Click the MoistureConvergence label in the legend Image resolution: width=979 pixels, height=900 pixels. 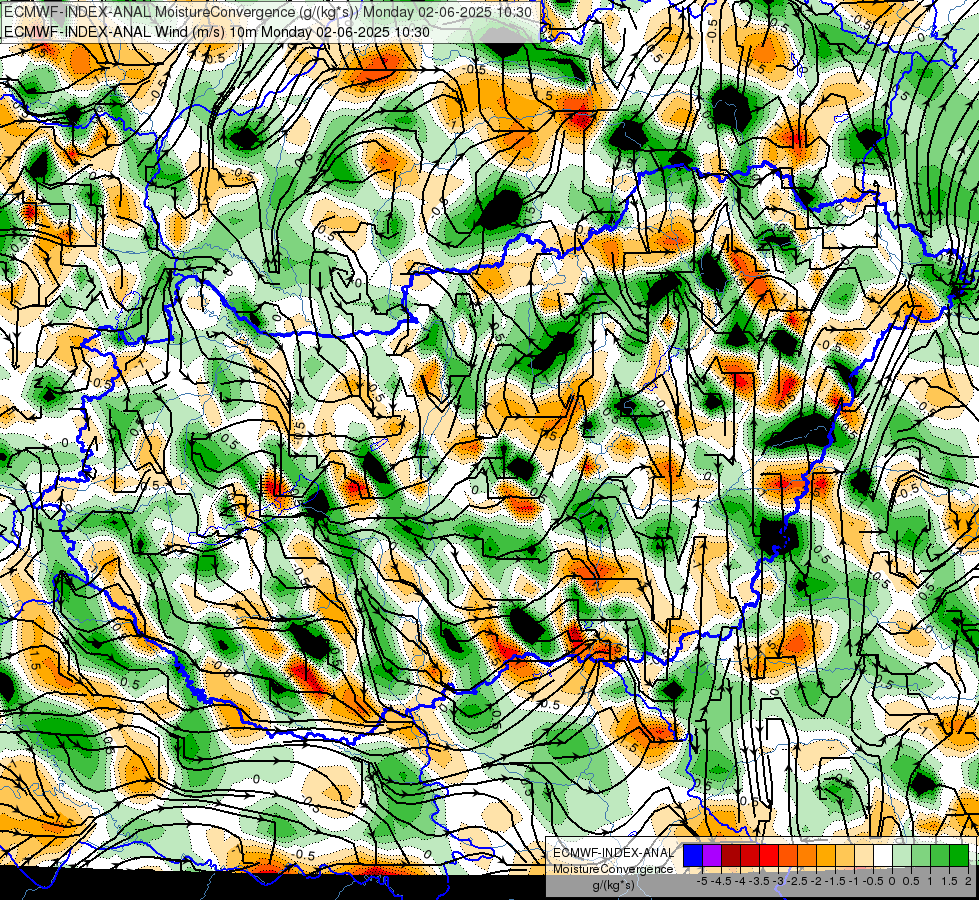(613, 869)
